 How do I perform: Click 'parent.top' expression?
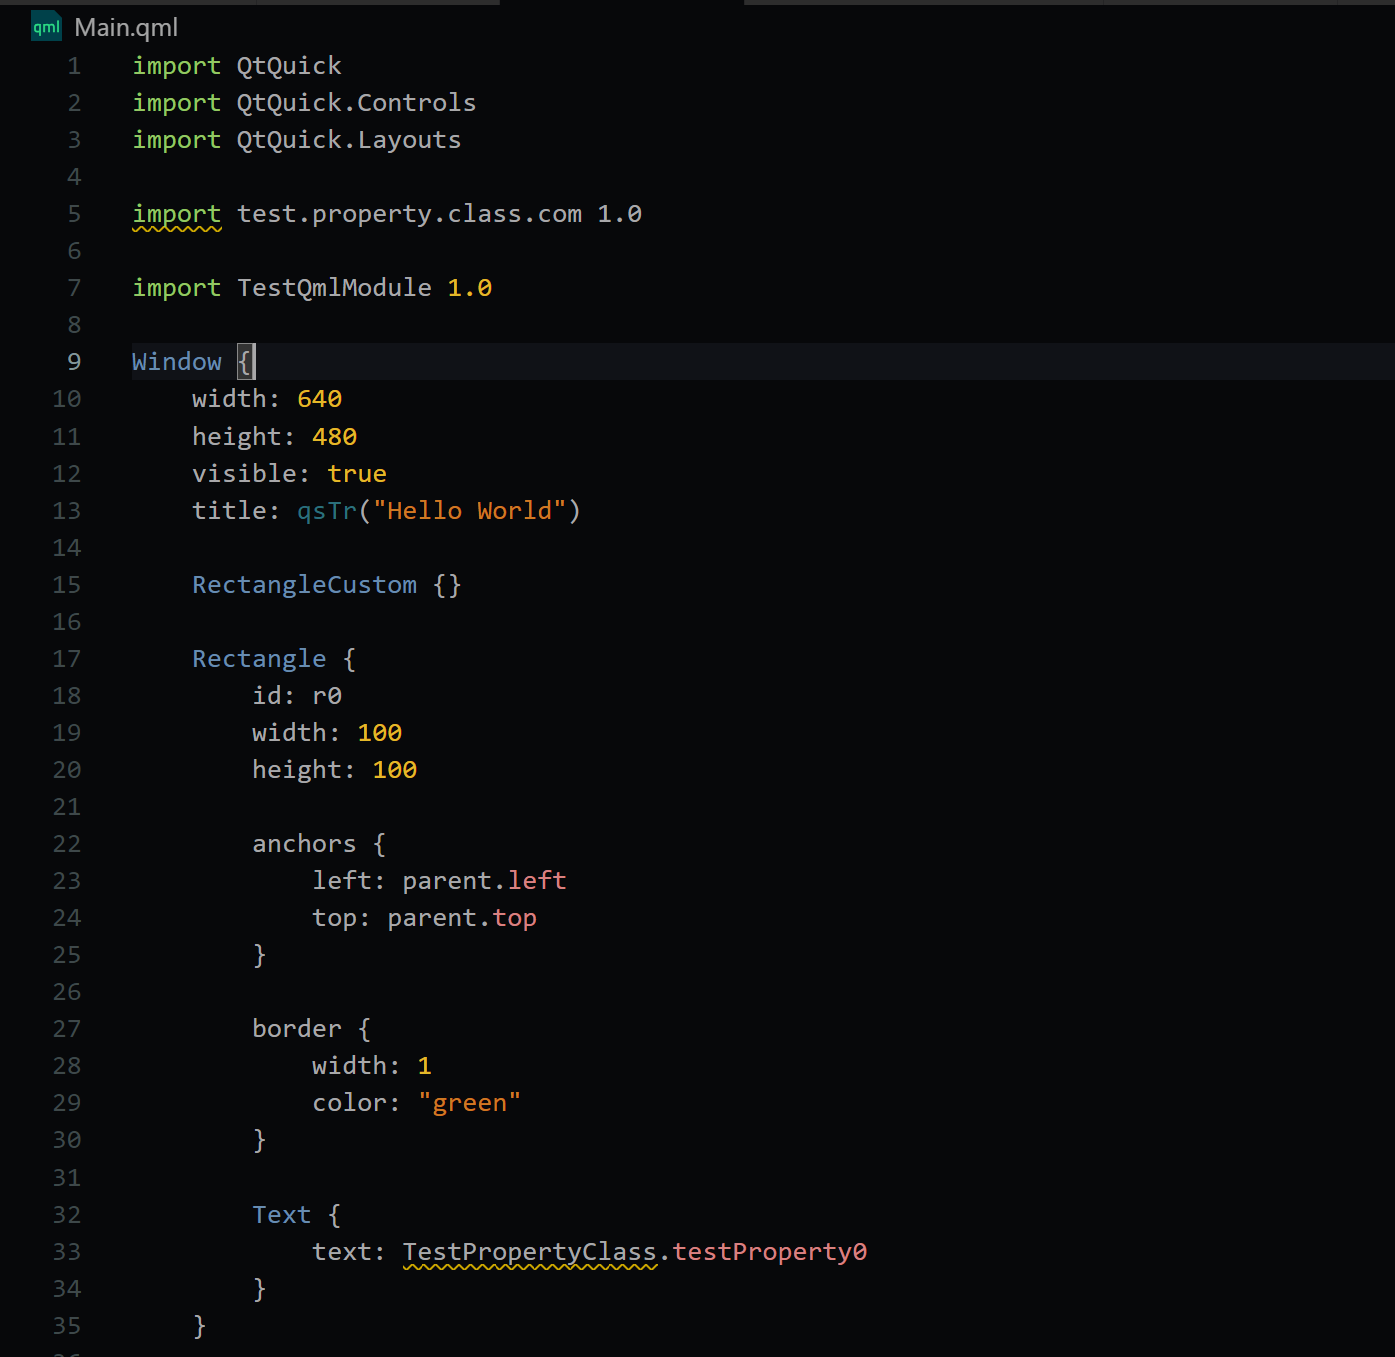(462, 918)
